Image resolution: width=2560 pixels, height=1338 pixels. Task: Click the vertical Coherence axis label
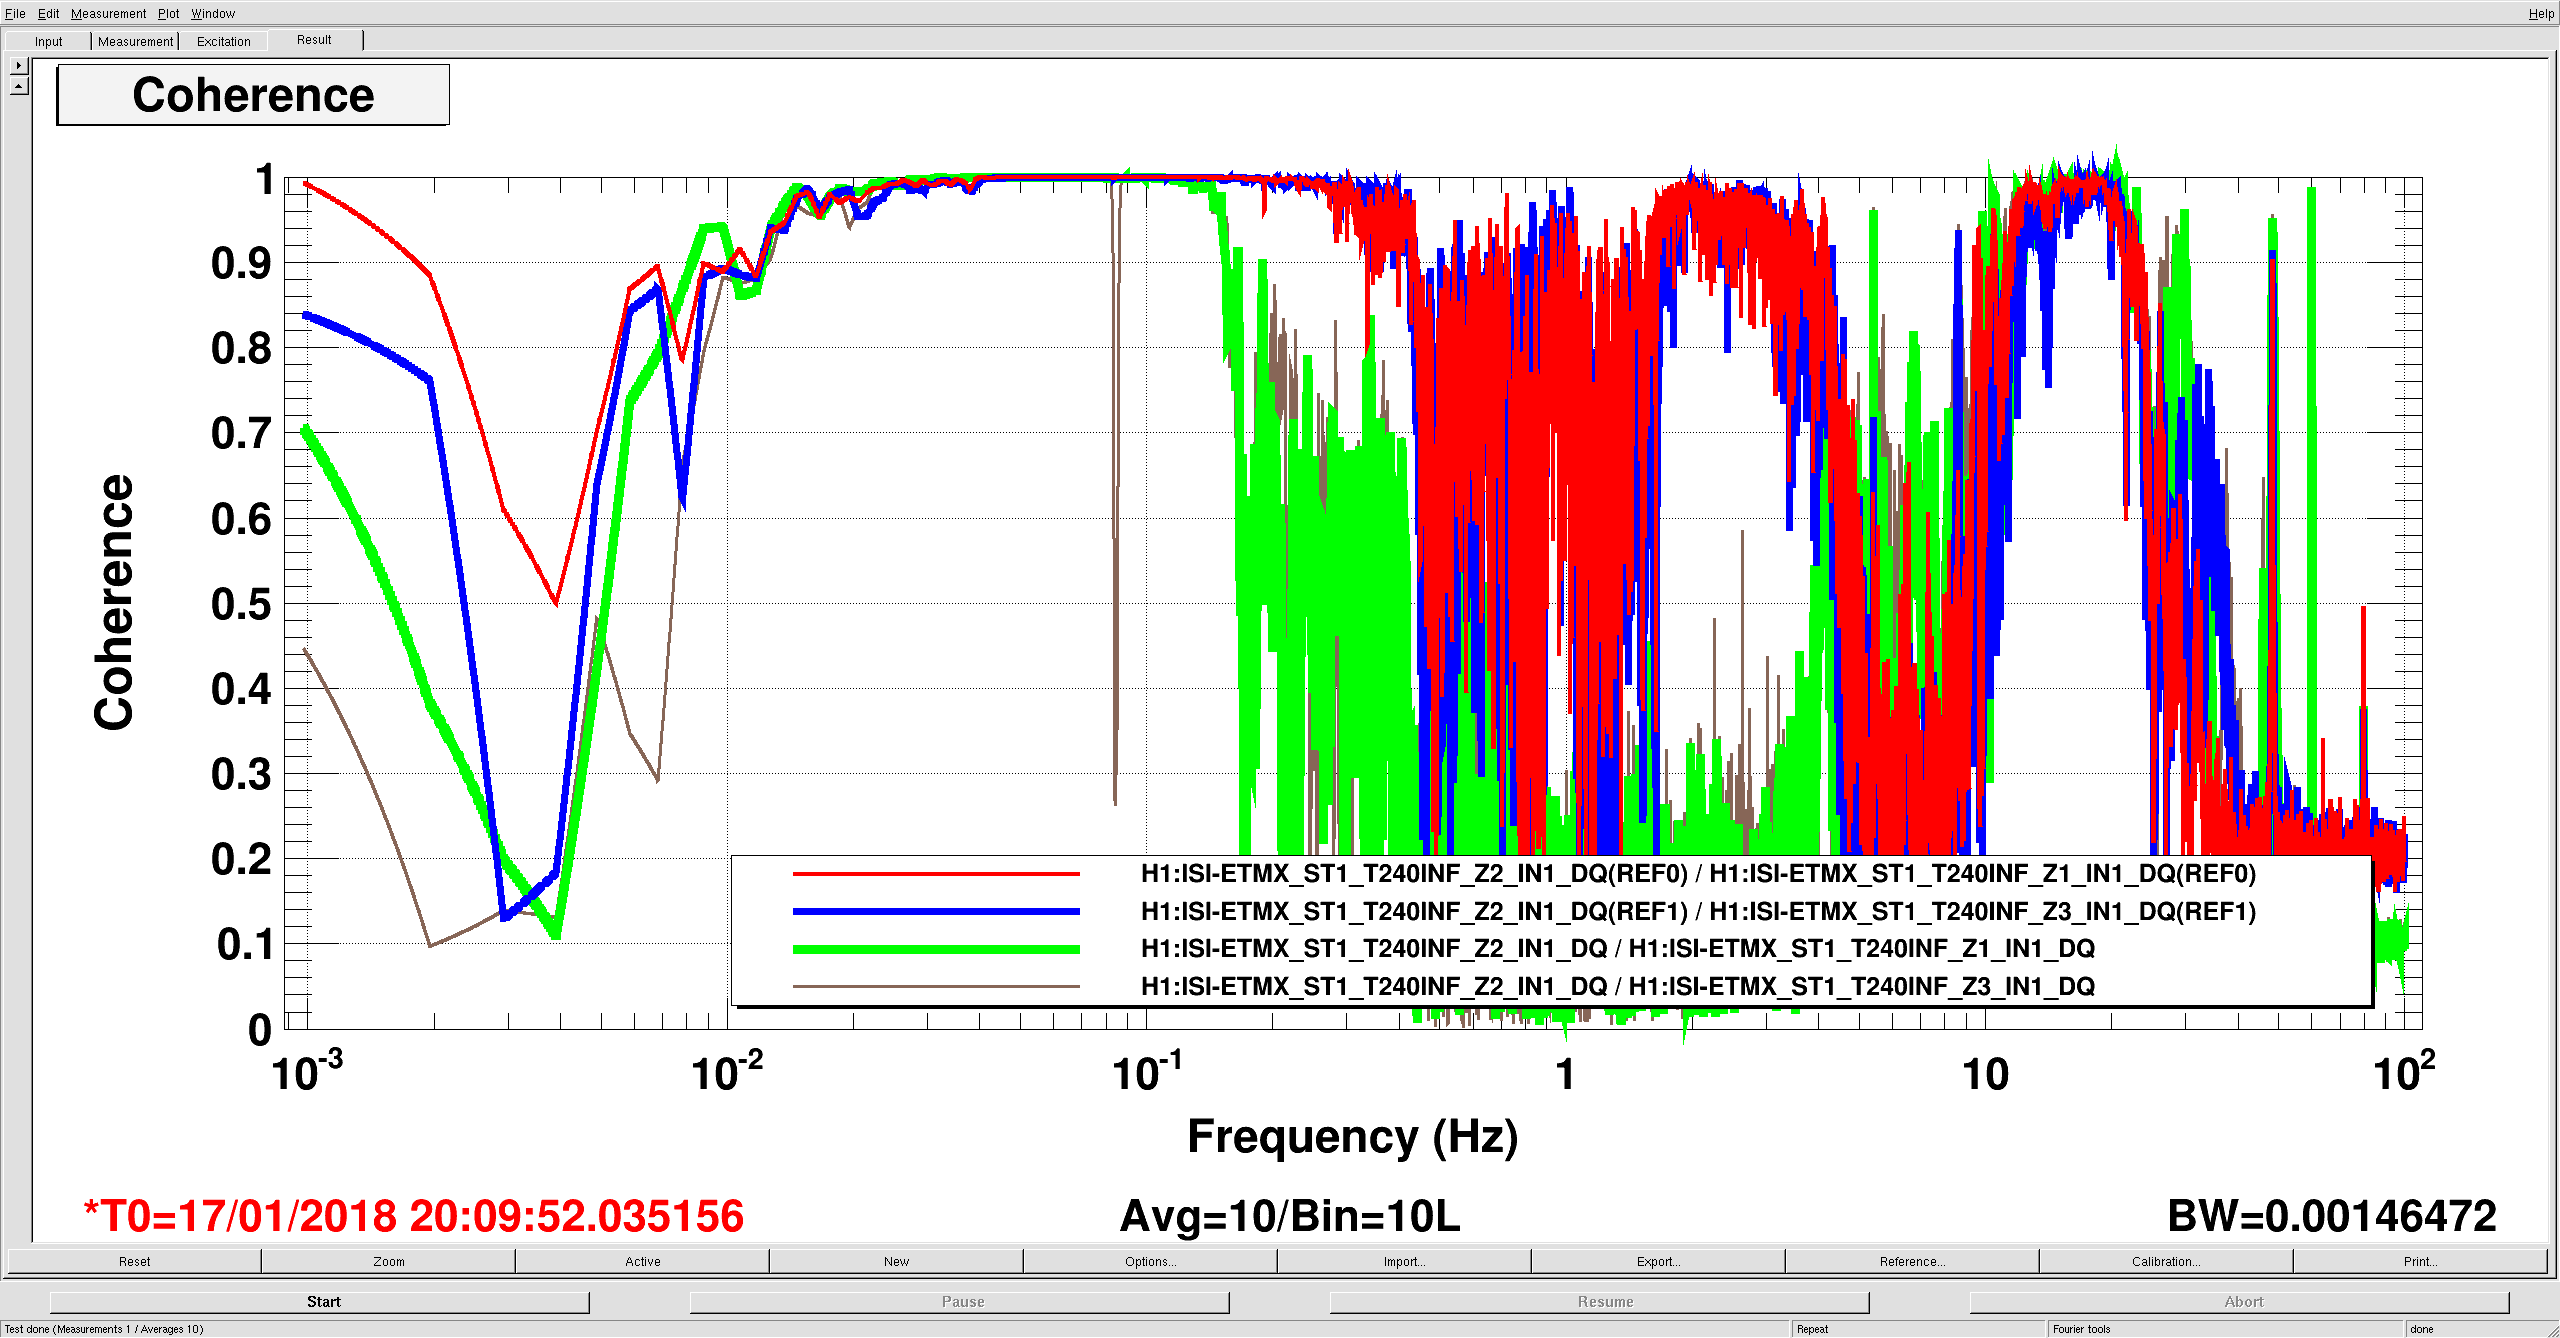113,602
